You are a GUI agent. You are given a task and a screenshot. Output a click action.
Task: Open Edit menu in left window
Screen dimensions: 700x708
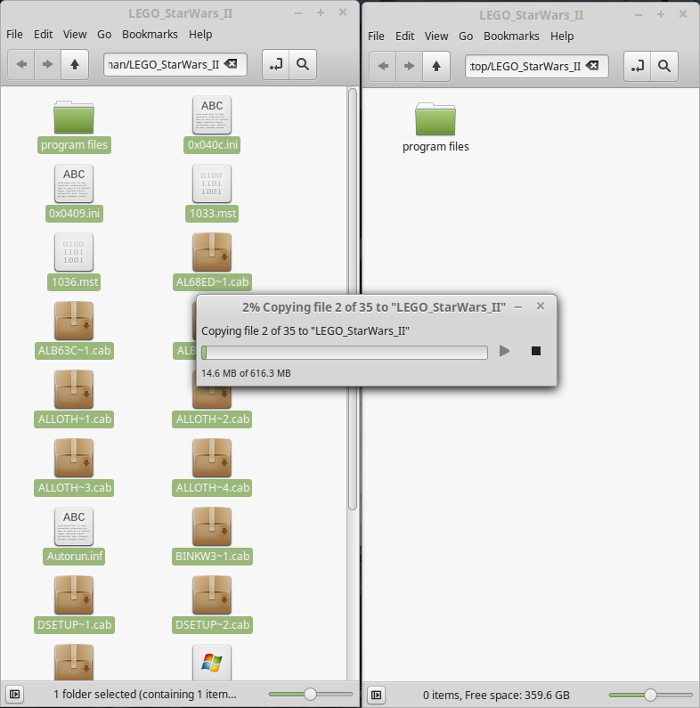[43, 34]
